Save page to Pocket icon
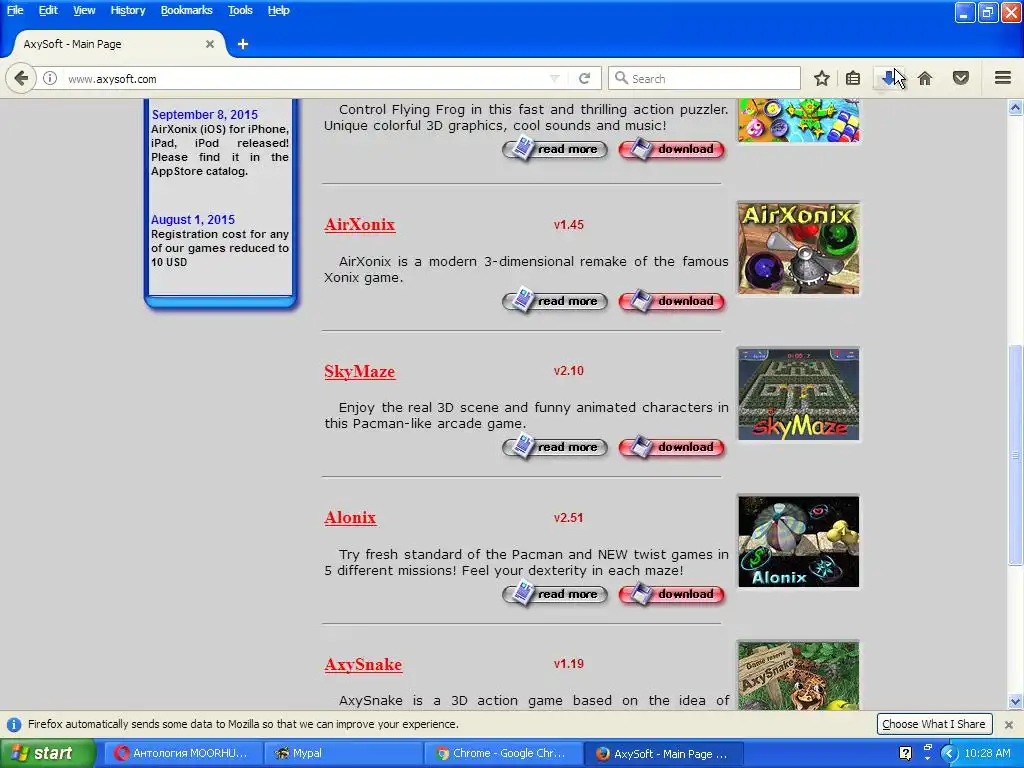1024x768 pixels. pyautogui.click(x=961, y=78)
